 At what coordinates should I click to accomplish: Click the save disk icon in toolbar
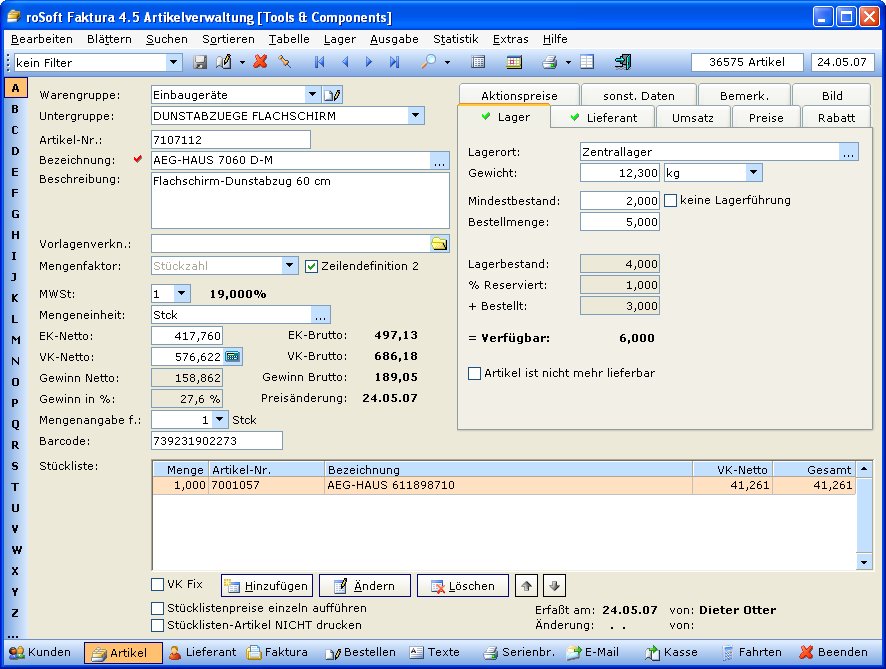[x=200, y=62]
